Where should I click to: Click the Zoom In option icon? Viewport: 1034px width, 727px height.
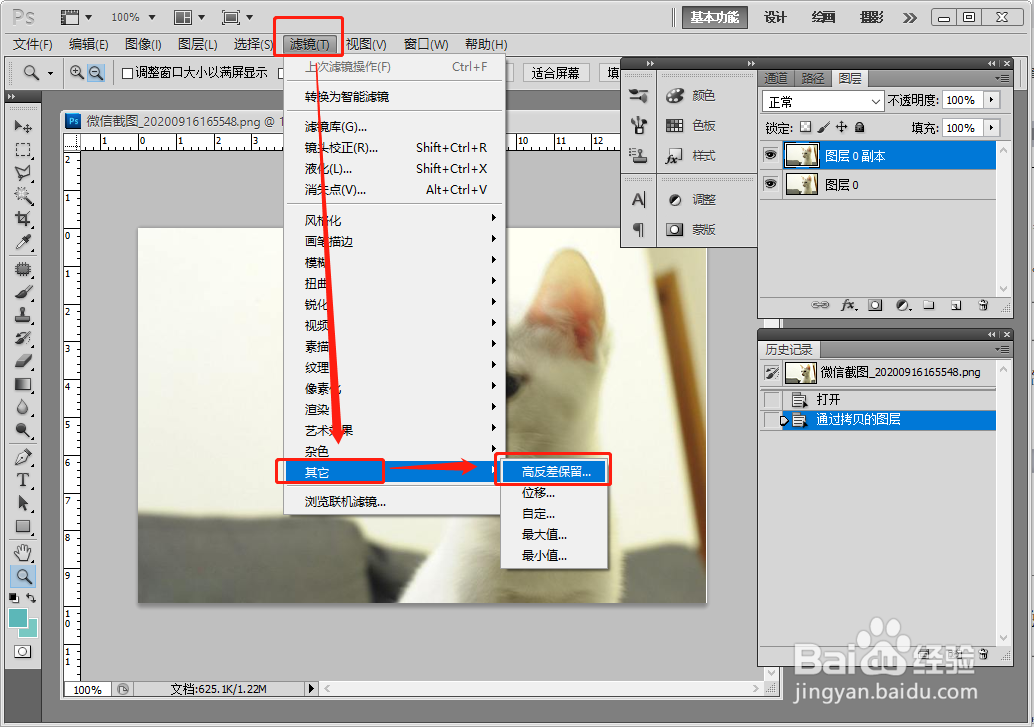coord(76,73)
